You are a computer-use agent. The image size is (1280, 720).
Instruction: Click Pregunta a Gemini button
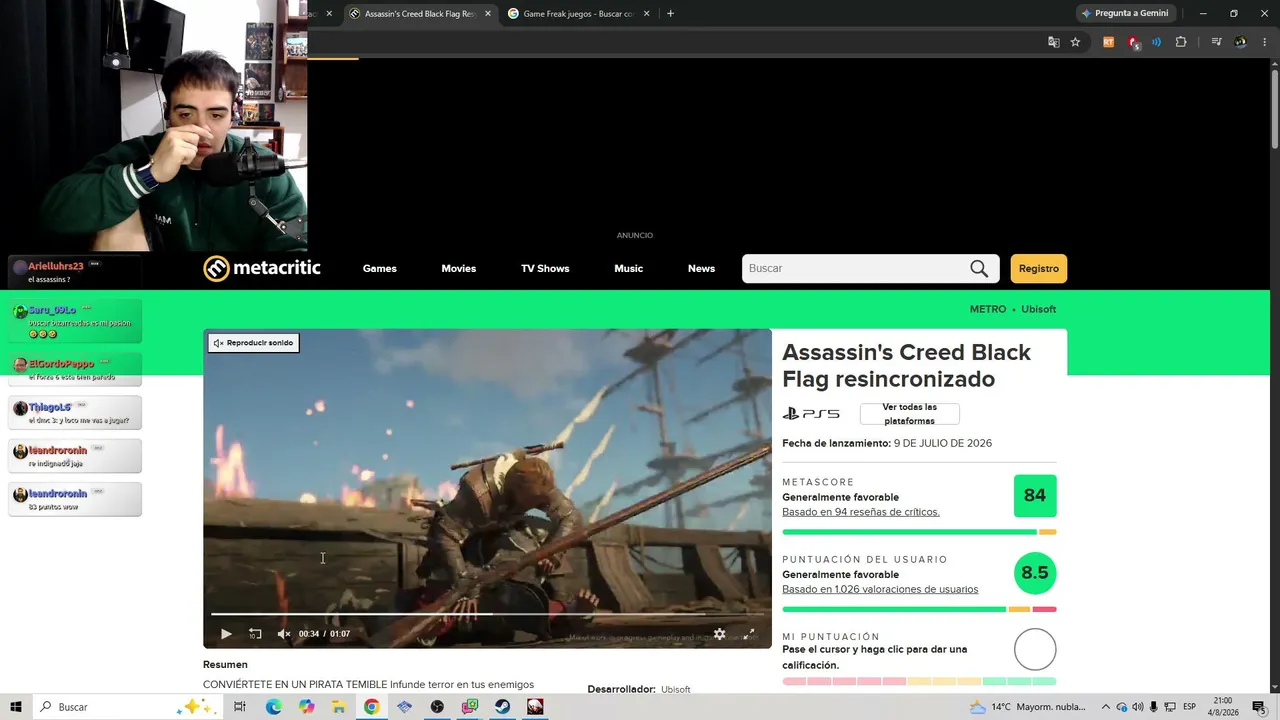point(1125,13)
